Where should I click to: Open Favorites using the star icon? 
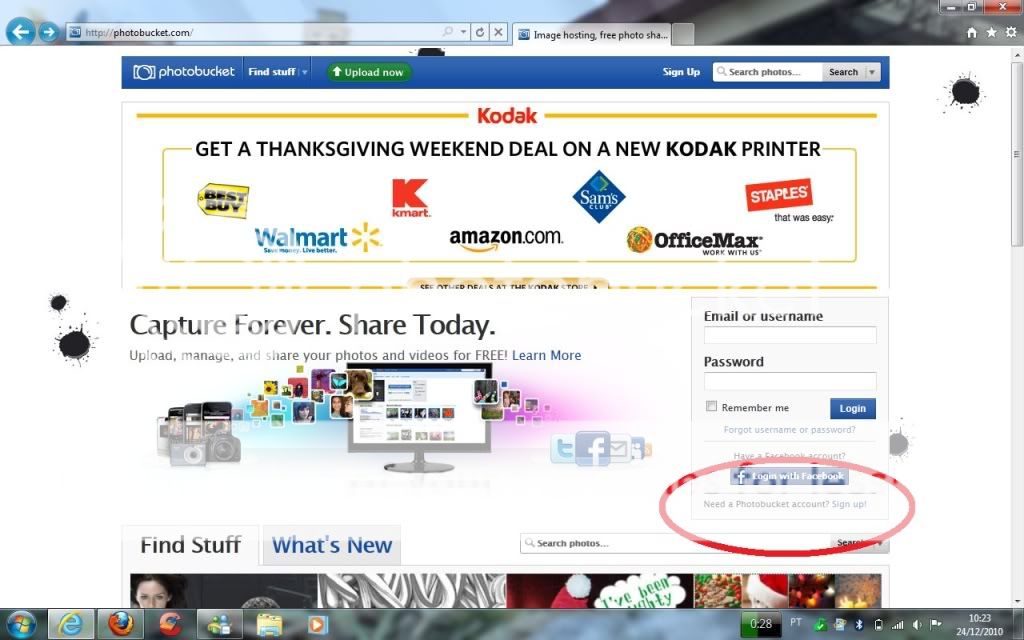coord(991,33)
